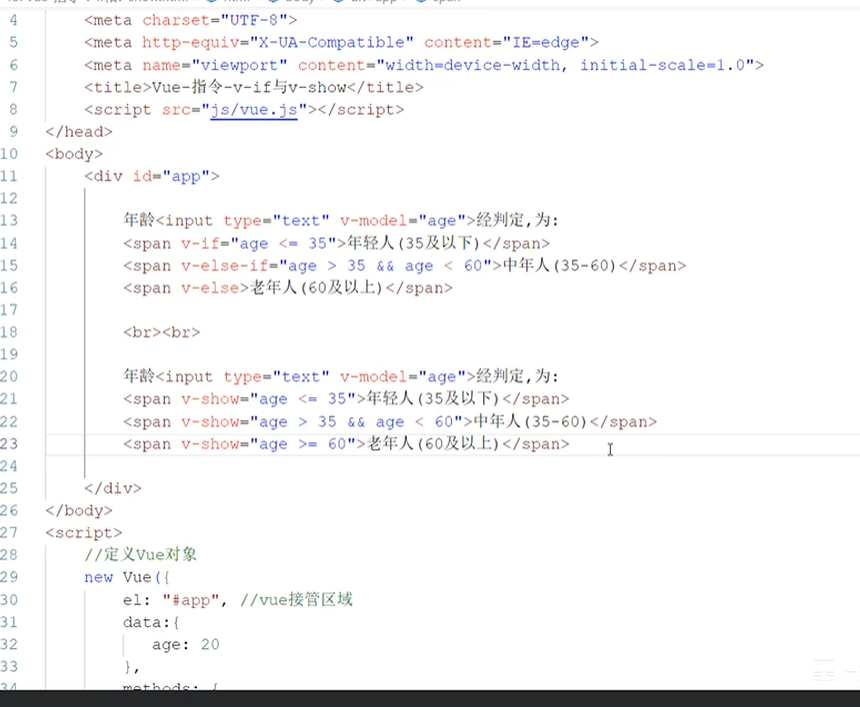The height and width of the screenshot is (707, 860).
Task: Click the "#app" string on line 30
Action: pos(191,599)
